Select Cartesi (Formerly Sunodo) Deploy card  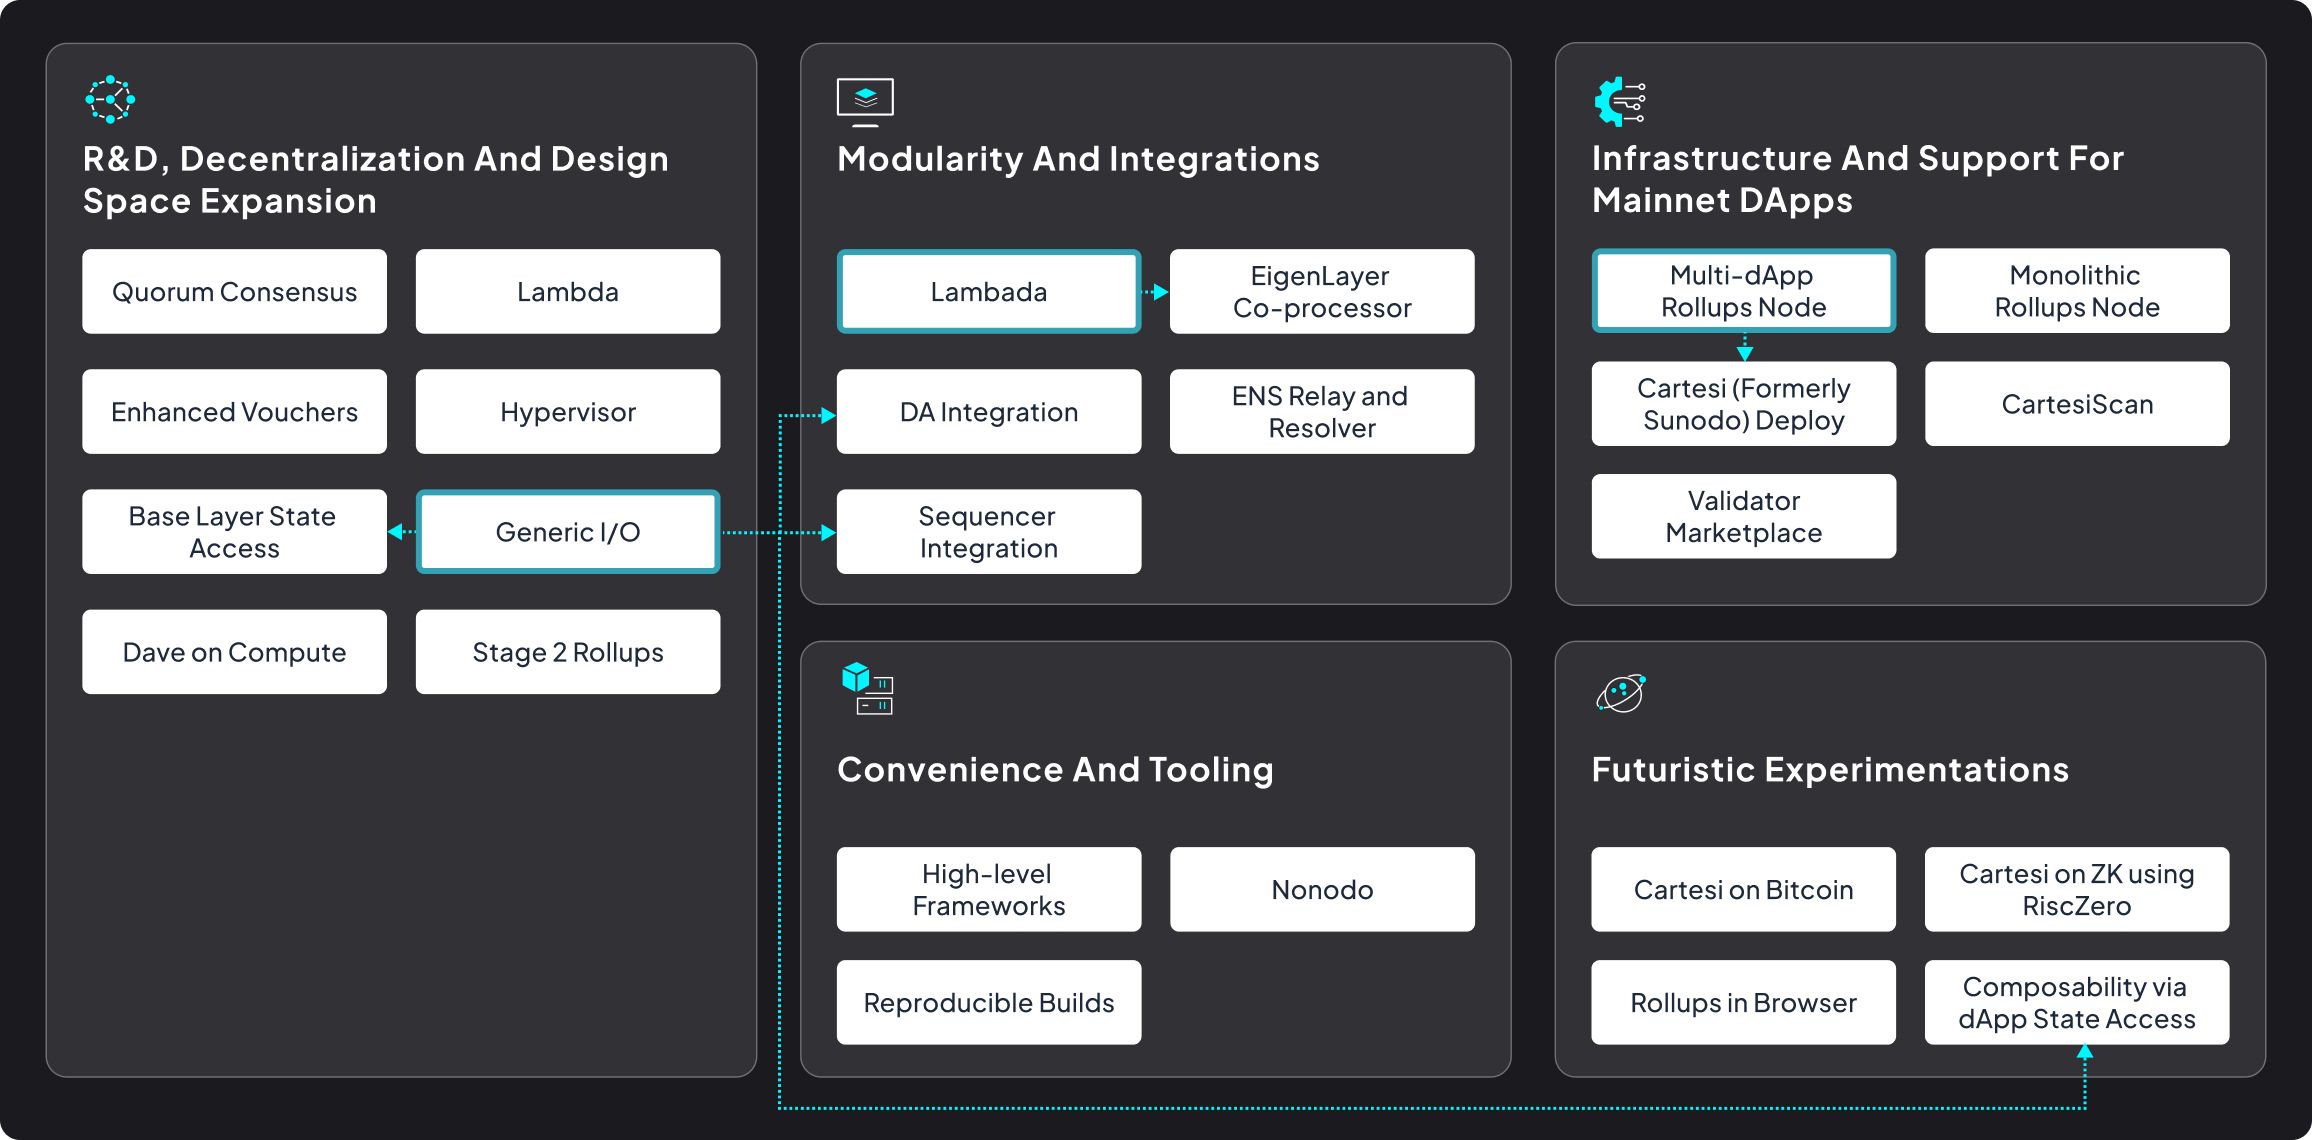coord(1744,403)
